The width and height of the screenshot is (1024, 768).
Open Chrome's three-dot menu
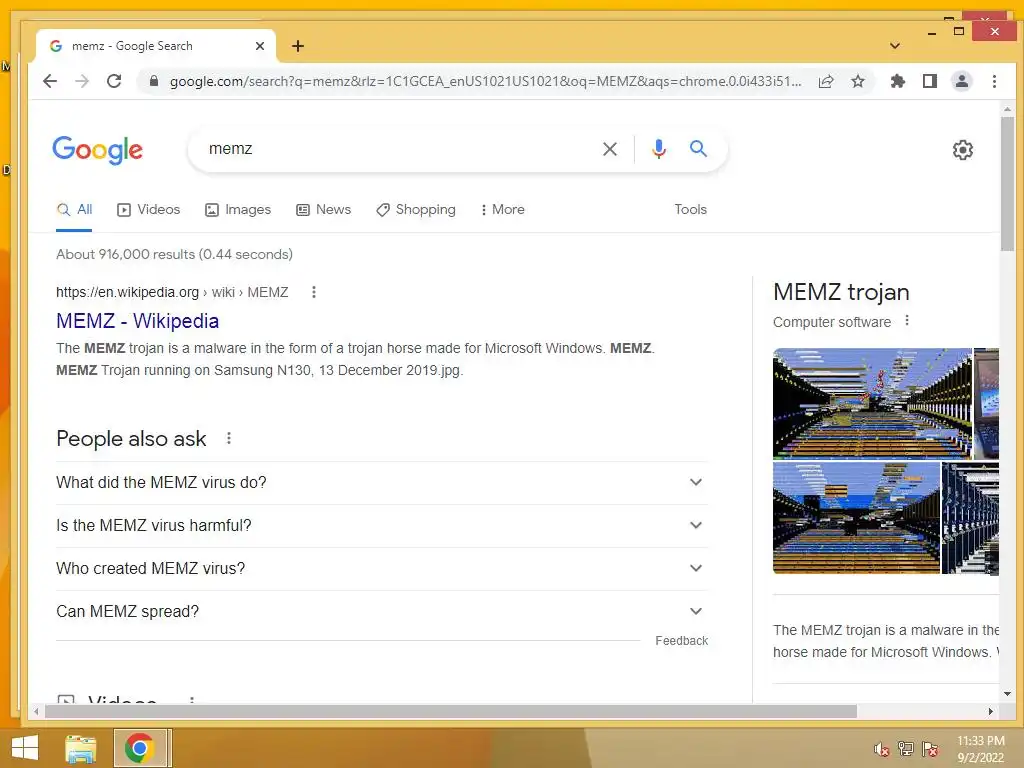pyautogui.click(x=994, y=81)
